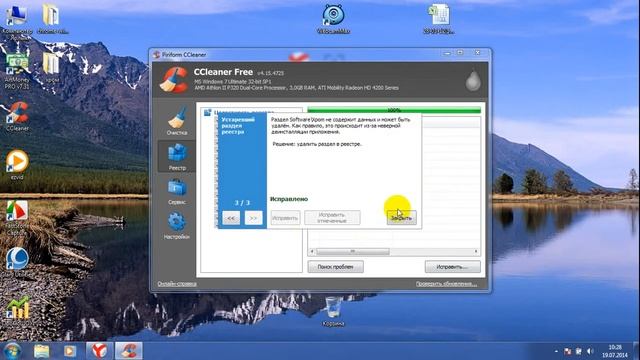
Task: Open the Очистка (Cleaner) section
Action: point(177,121)
